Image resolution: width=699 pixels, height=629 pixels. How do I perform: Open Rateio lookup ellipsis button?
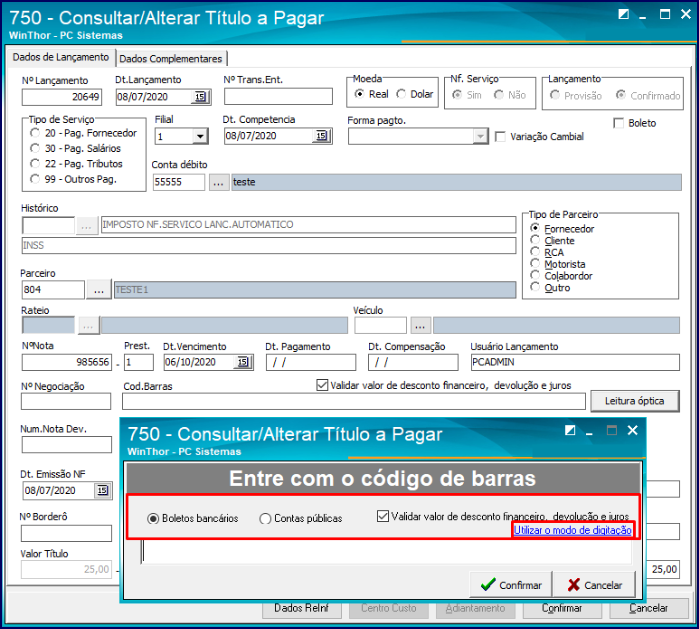point(89,326)
